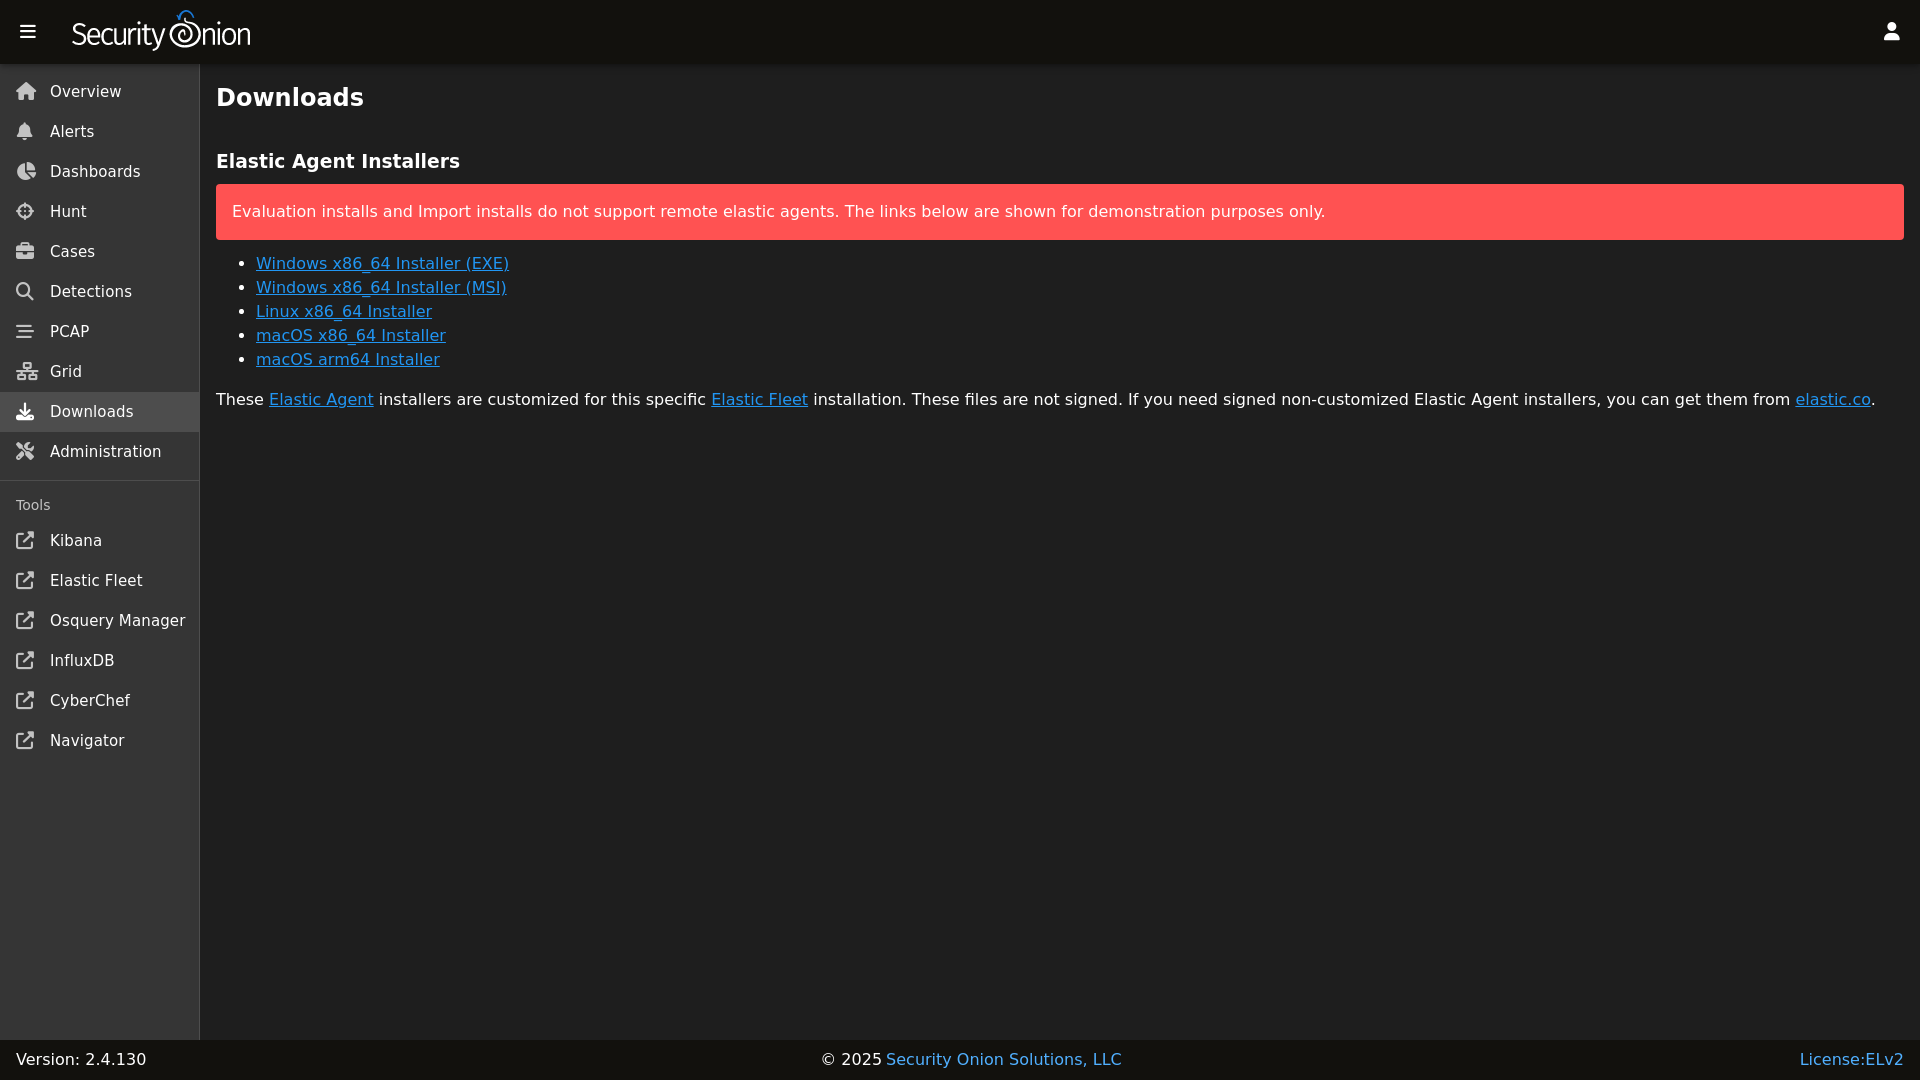This screenshot has height=1080, width=1920.
Task: Download Windows x86_64 Installer (EXE)
Action: [x=382, y=264]
